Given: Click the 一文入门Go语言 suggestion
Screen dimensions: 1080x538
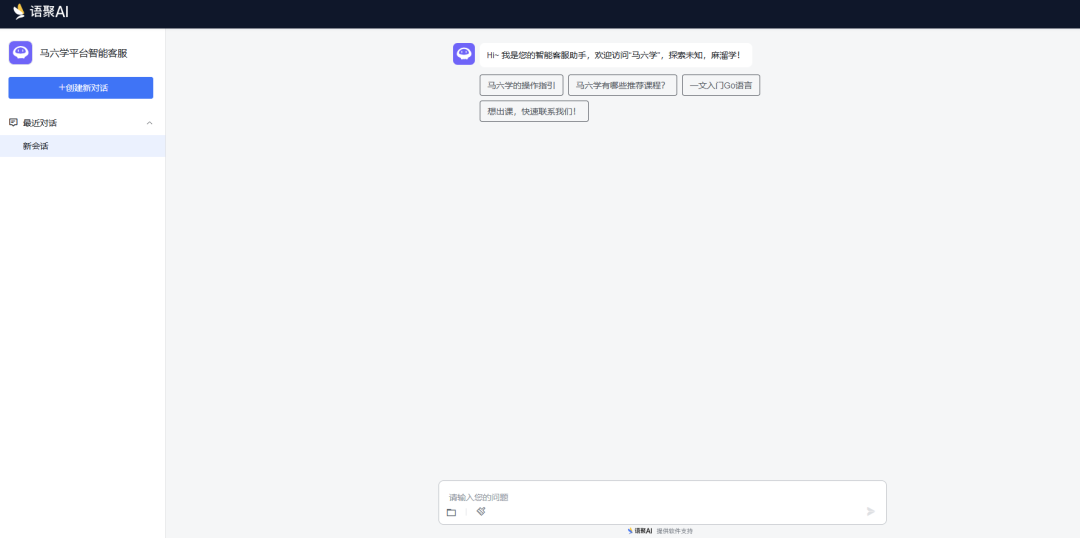Looking at the screenshot, I should pyautogui.click(x=720, y=85).
